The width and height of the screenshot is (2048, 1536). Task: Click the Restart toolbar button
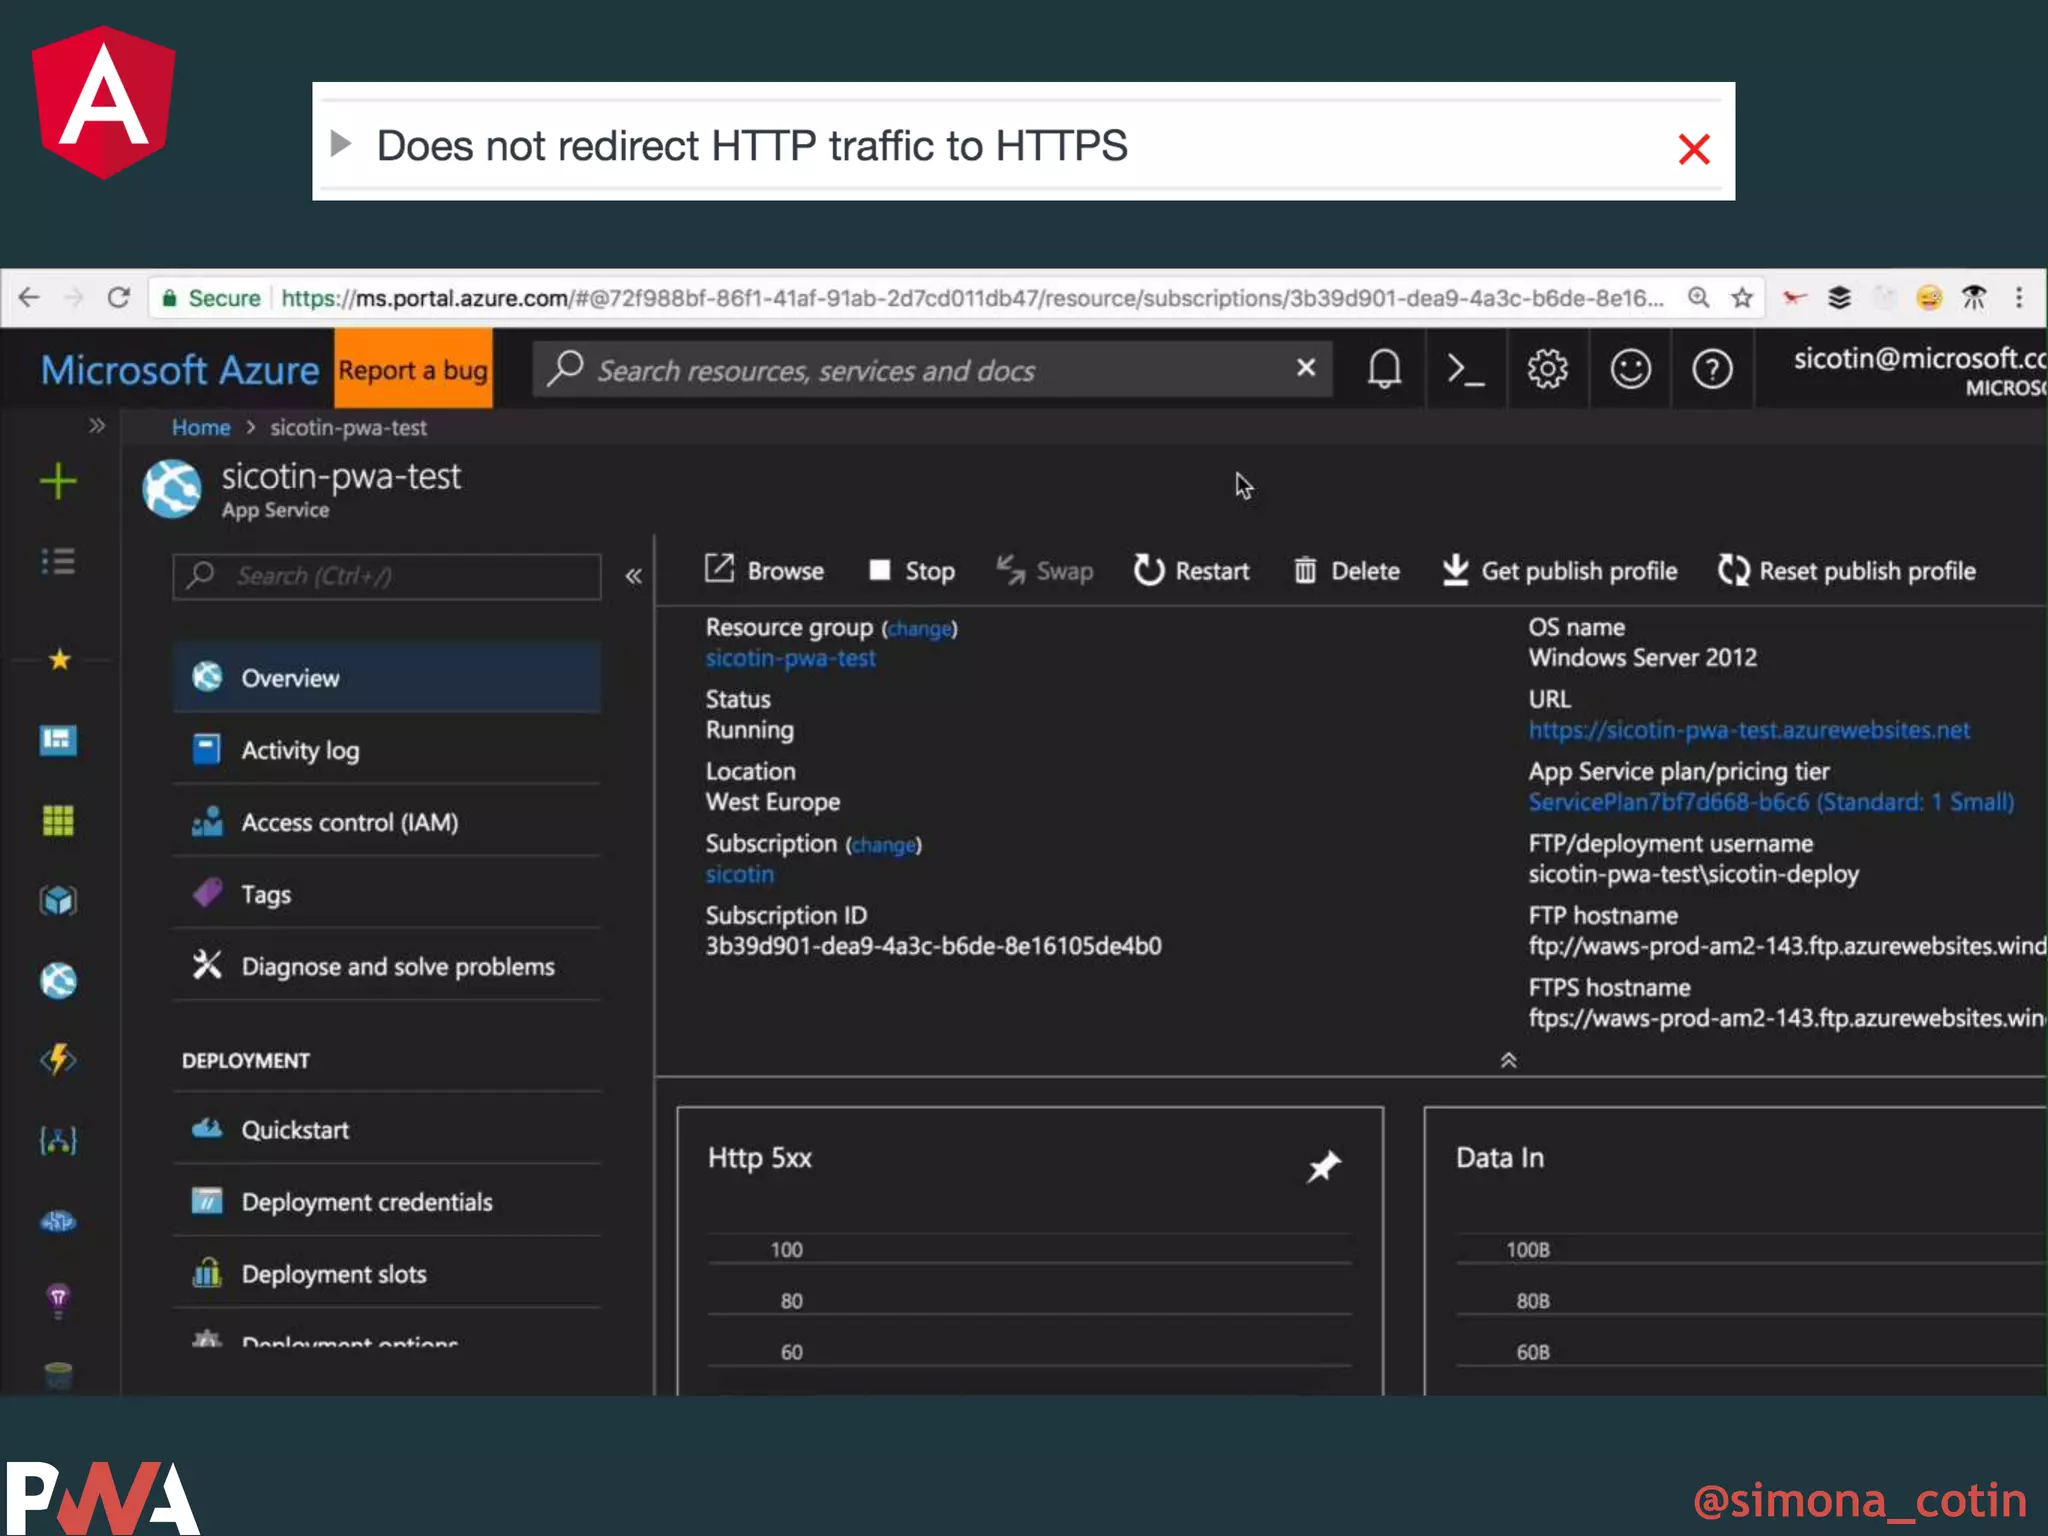point(1191,571)
